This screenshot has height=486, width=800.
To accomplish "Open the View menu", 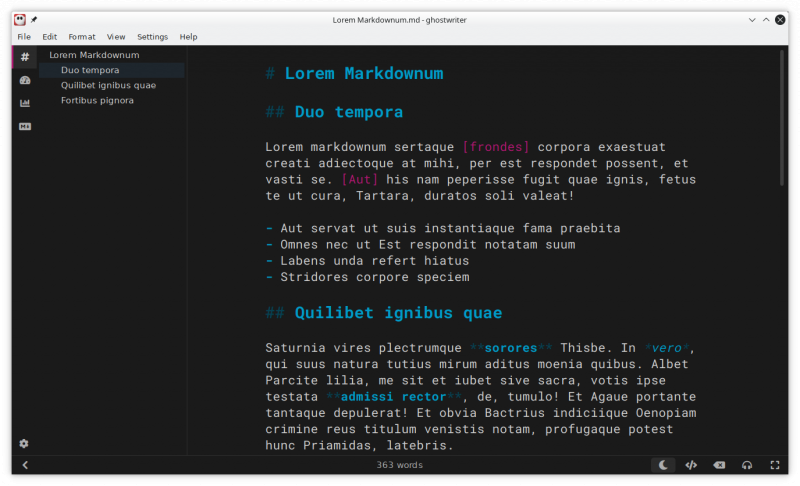I will [x=116, y=37].
